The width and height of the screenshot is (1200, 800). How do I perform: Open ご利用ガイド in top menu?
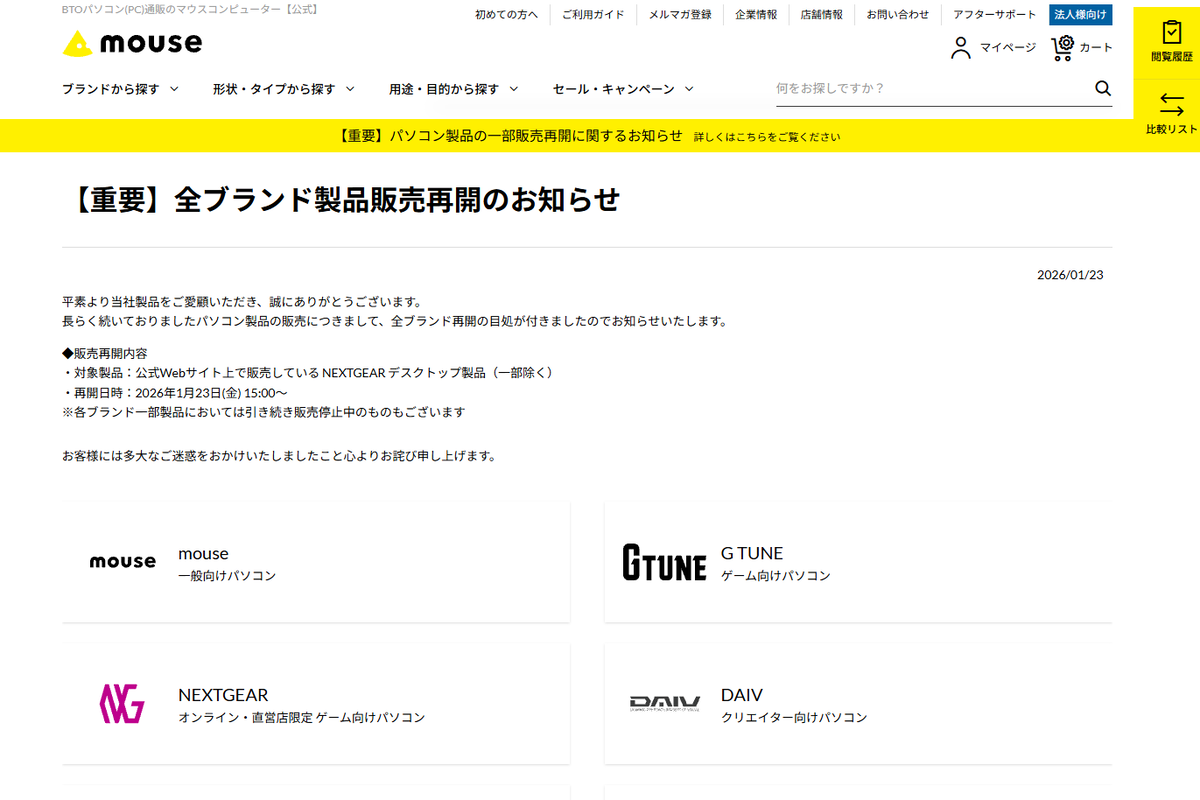(593, 15)
